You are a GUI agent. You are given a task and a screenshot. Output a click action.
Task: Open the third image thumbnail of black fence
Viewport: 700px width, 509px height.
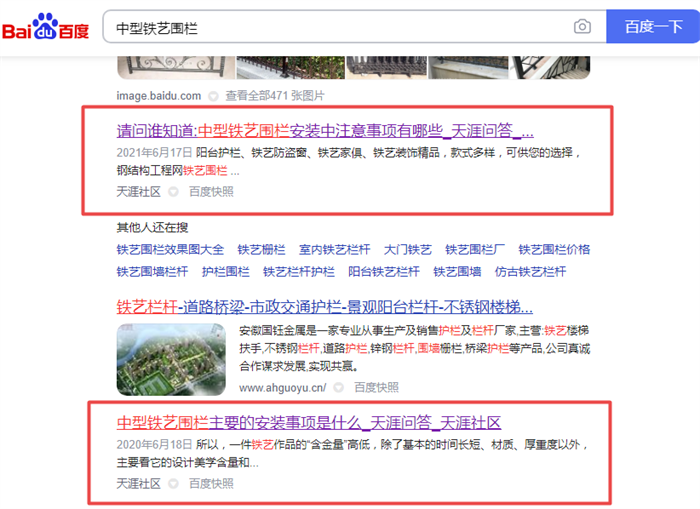pos(387,67)
